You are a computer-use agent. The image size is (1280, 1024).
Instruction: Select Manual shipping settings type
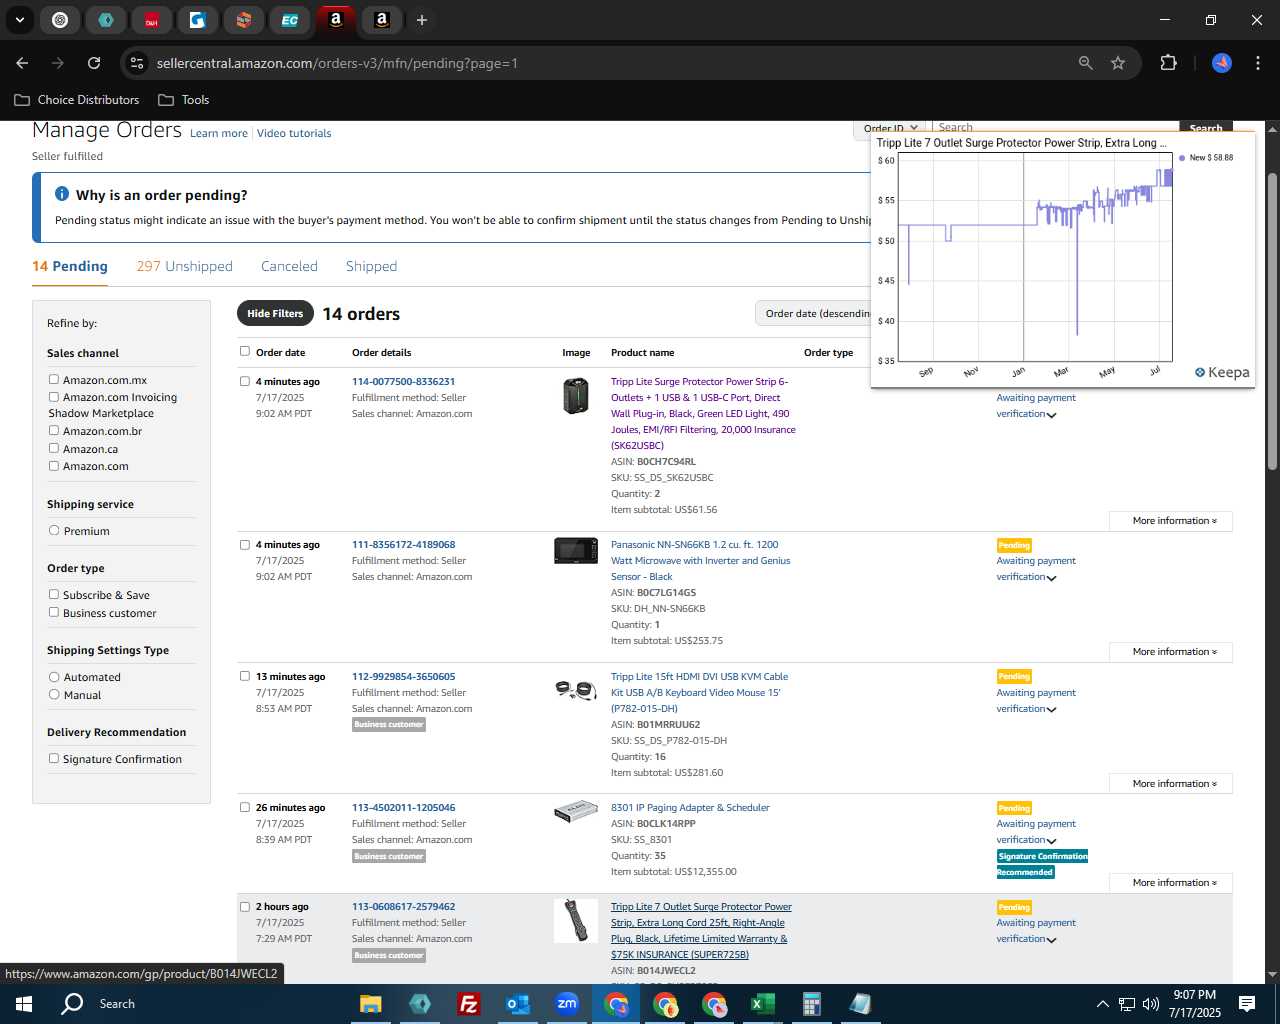[x=54, y=694]
